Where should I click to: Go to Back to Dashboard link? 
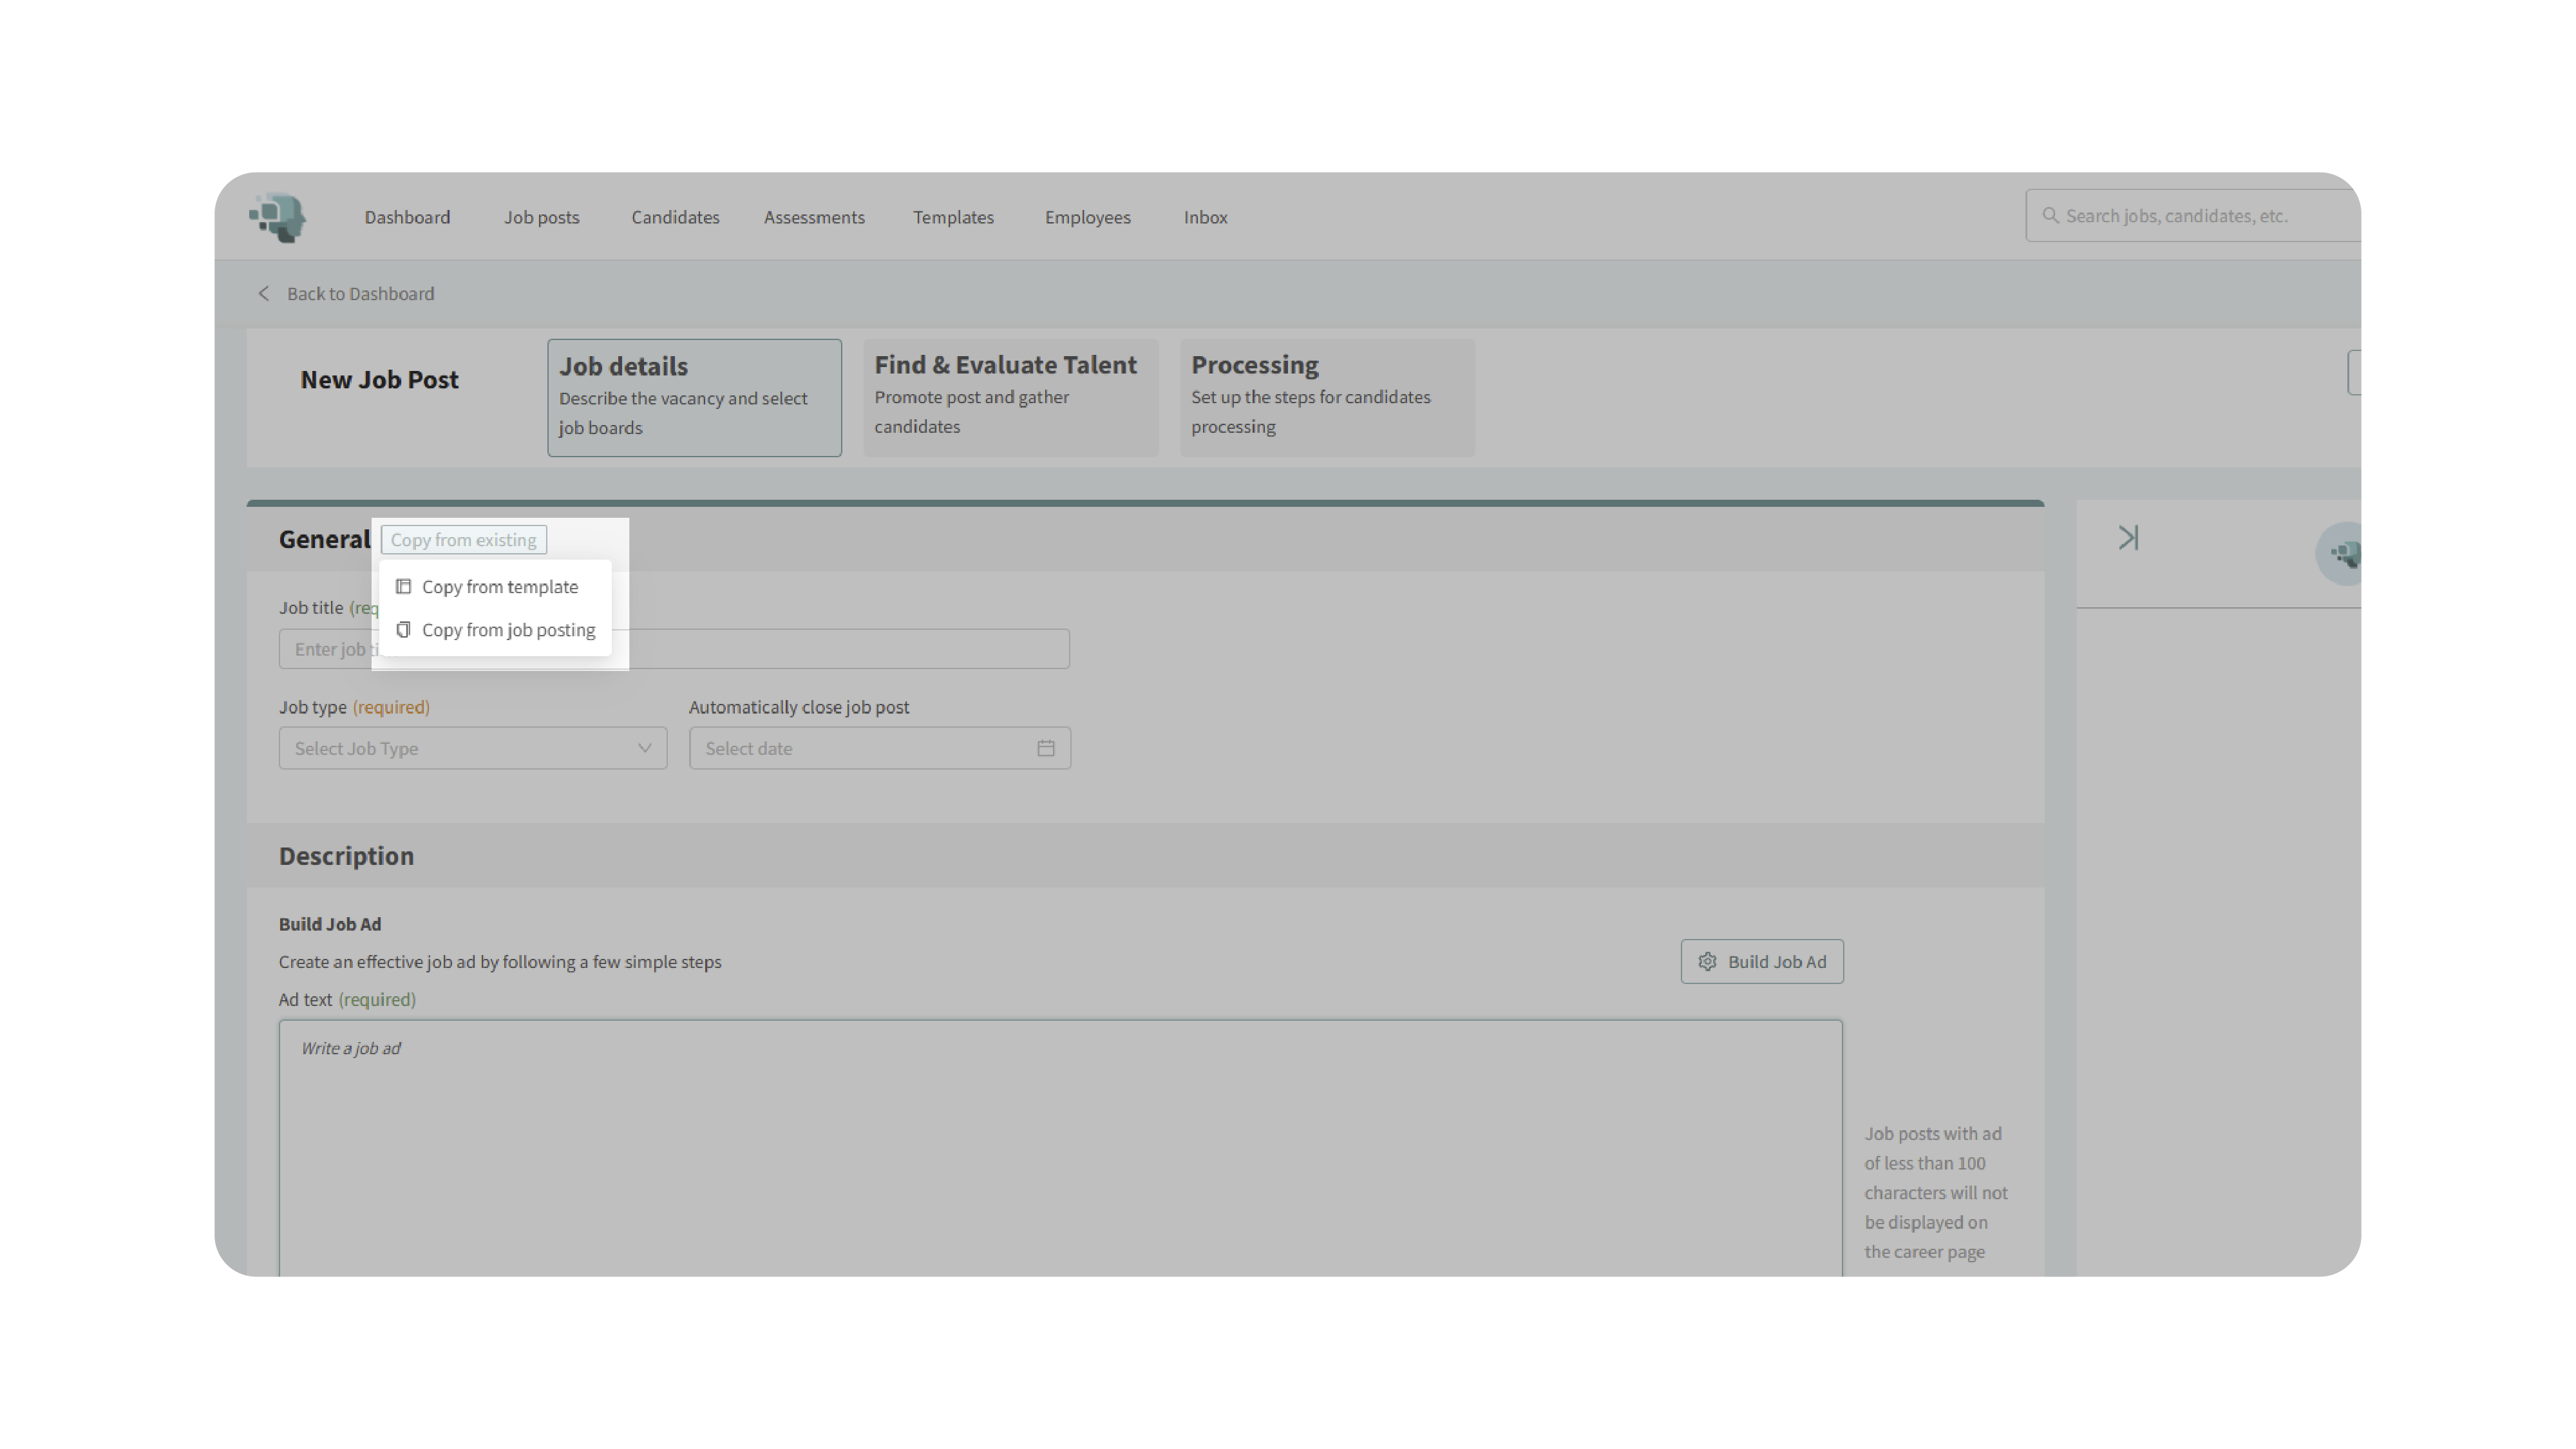pos(360,293)
